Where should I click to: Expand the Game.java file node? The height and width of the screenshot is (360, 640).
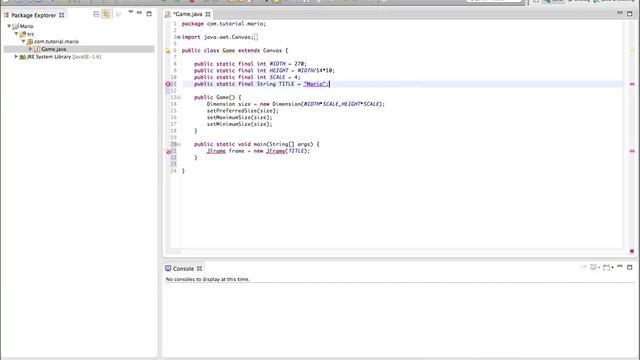30,49
